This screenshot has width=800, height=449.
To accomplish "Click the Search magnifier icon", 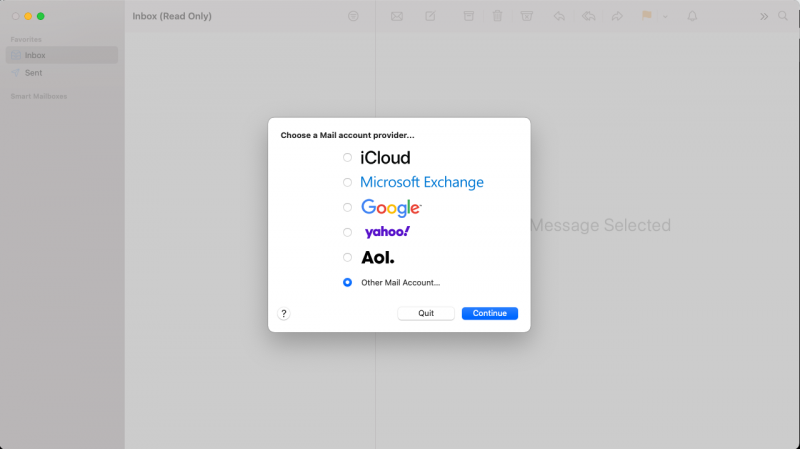I will tap(783, 16).
